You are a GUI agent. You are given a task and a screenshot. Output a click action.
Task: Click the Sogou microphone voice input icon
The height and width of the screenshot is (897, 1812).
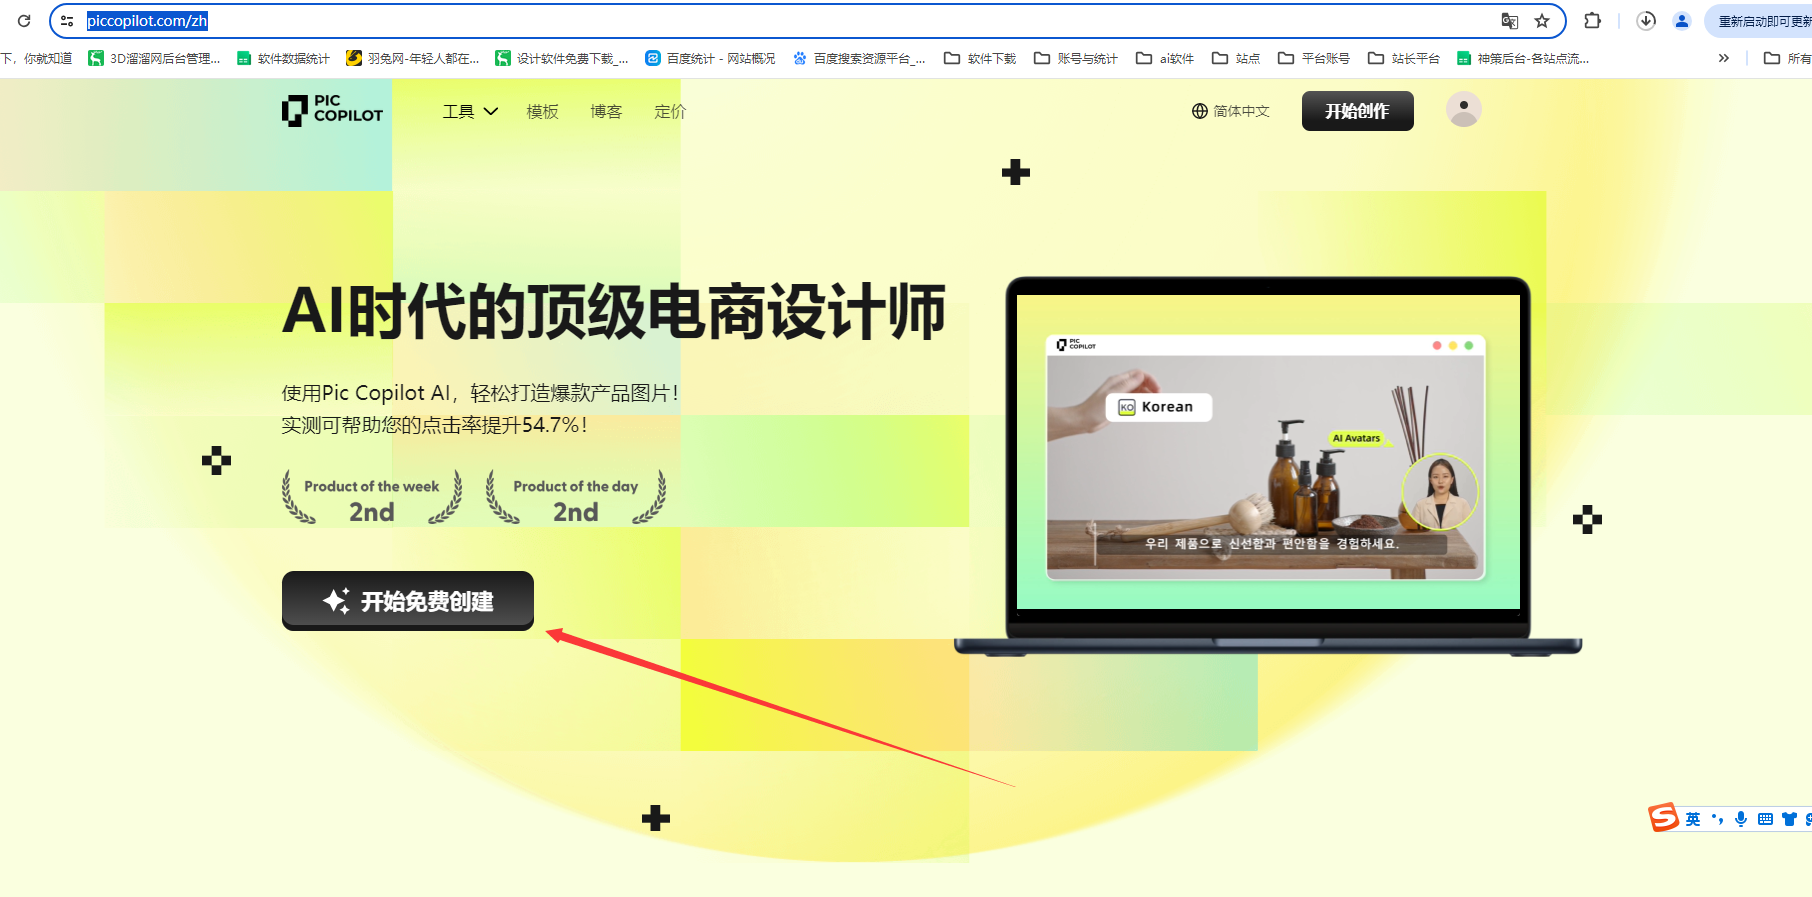tap(1741, 819)
